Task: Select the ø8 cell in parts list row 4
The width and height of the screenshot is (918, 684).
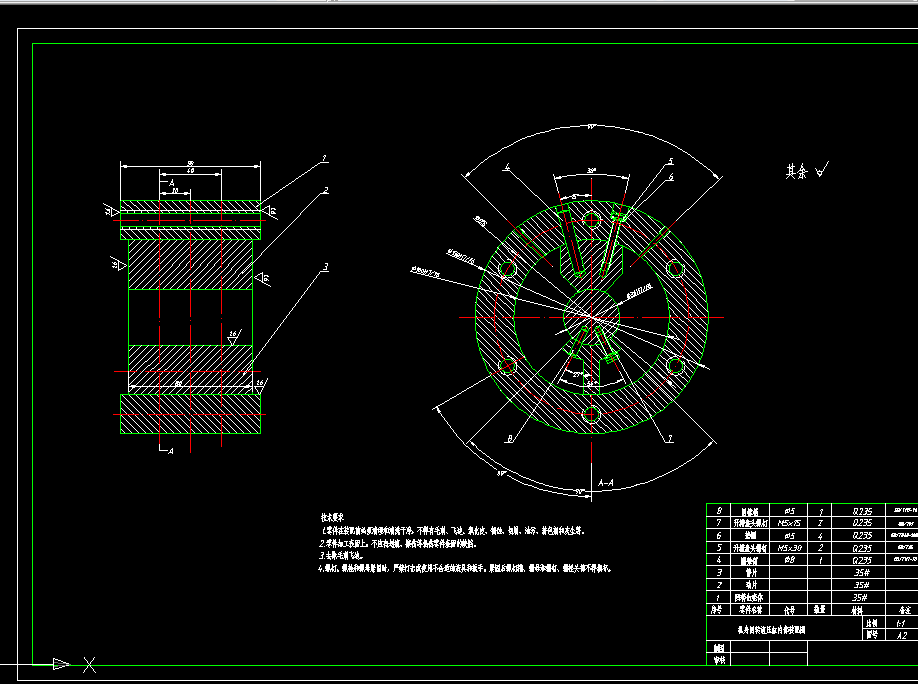Action: (x=789, y=560)
